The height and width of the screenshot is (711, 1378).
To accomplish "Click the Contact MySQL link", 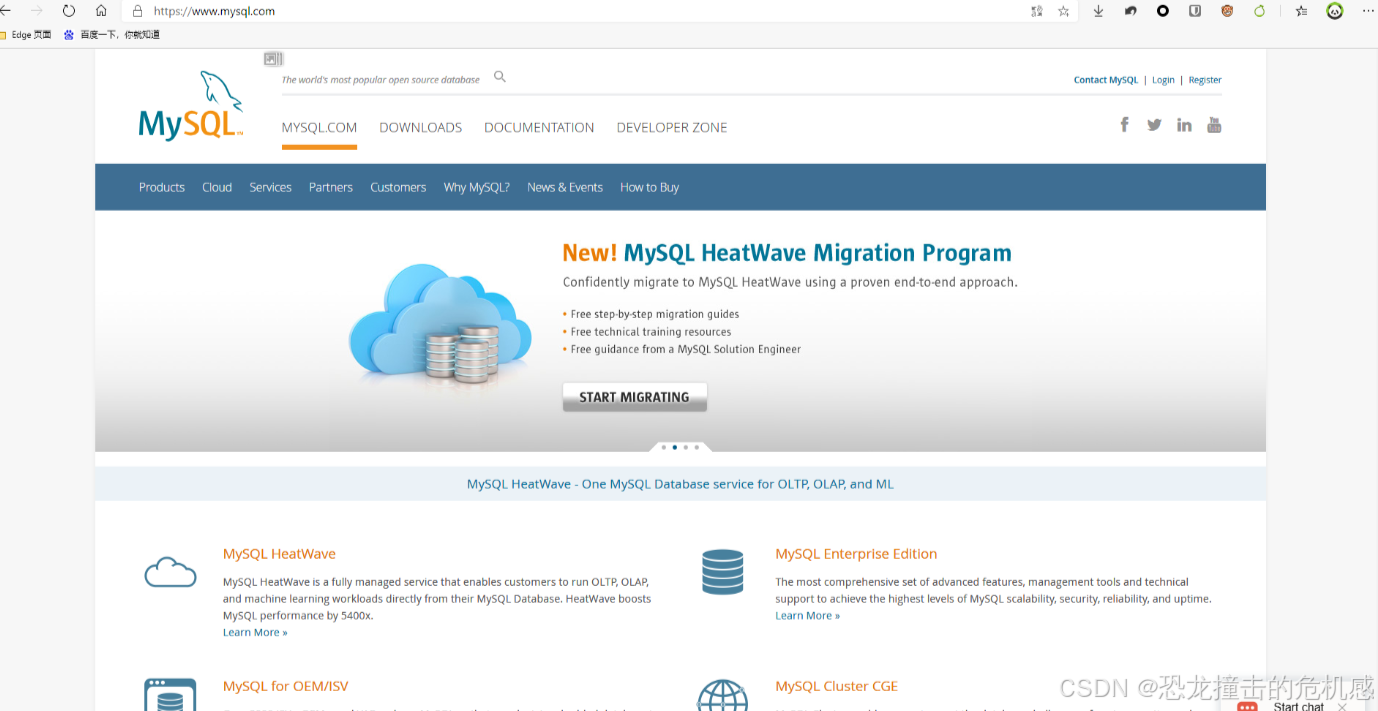I will coord(1106,80).
